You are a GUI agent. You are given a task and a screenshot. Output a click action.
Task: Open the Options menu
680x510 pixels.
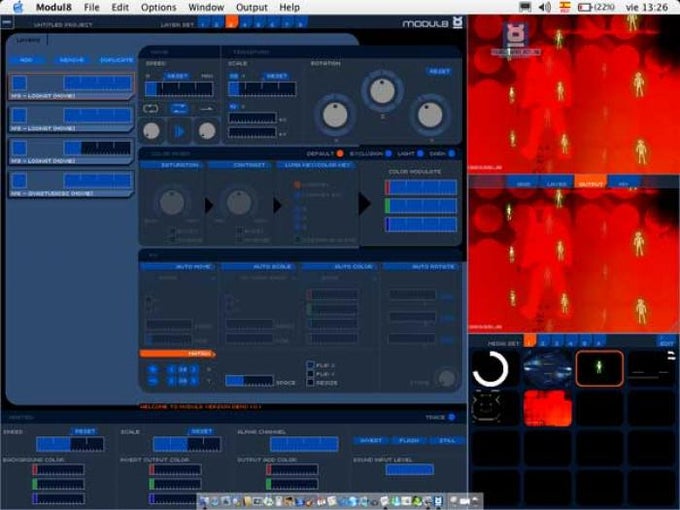(x=159, y=7)
